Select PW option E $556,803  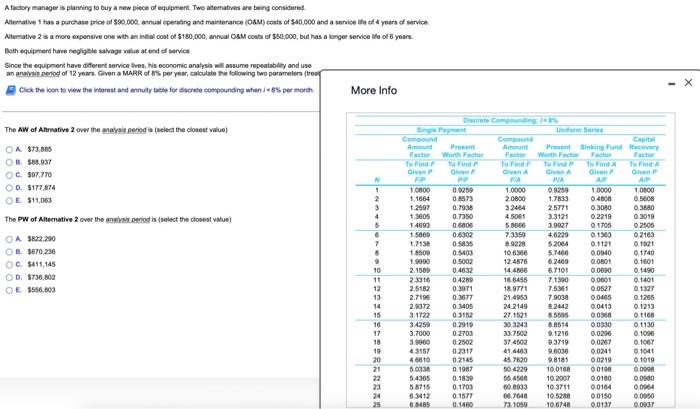point(9,290)
